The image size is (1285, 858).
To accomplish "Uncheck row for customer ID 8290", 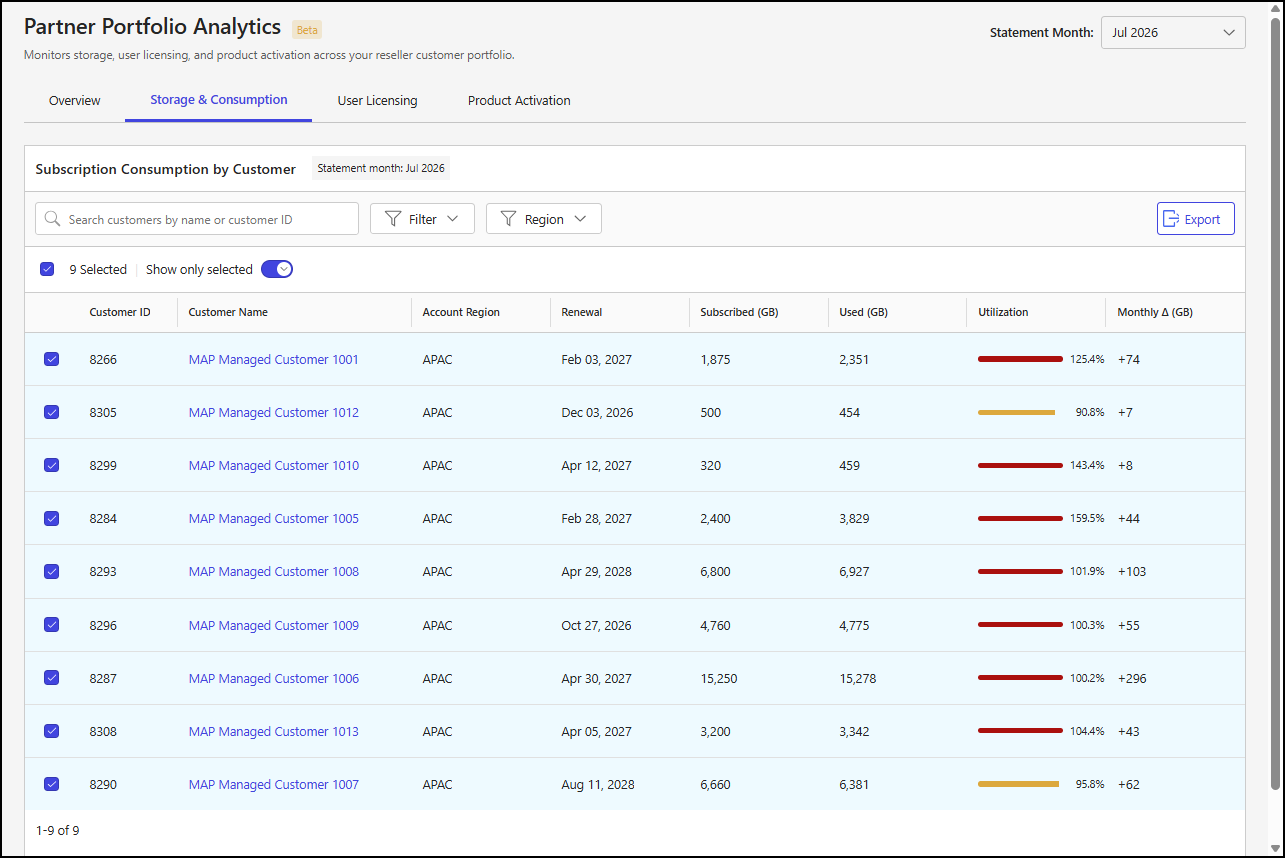I will click(52, 784).
